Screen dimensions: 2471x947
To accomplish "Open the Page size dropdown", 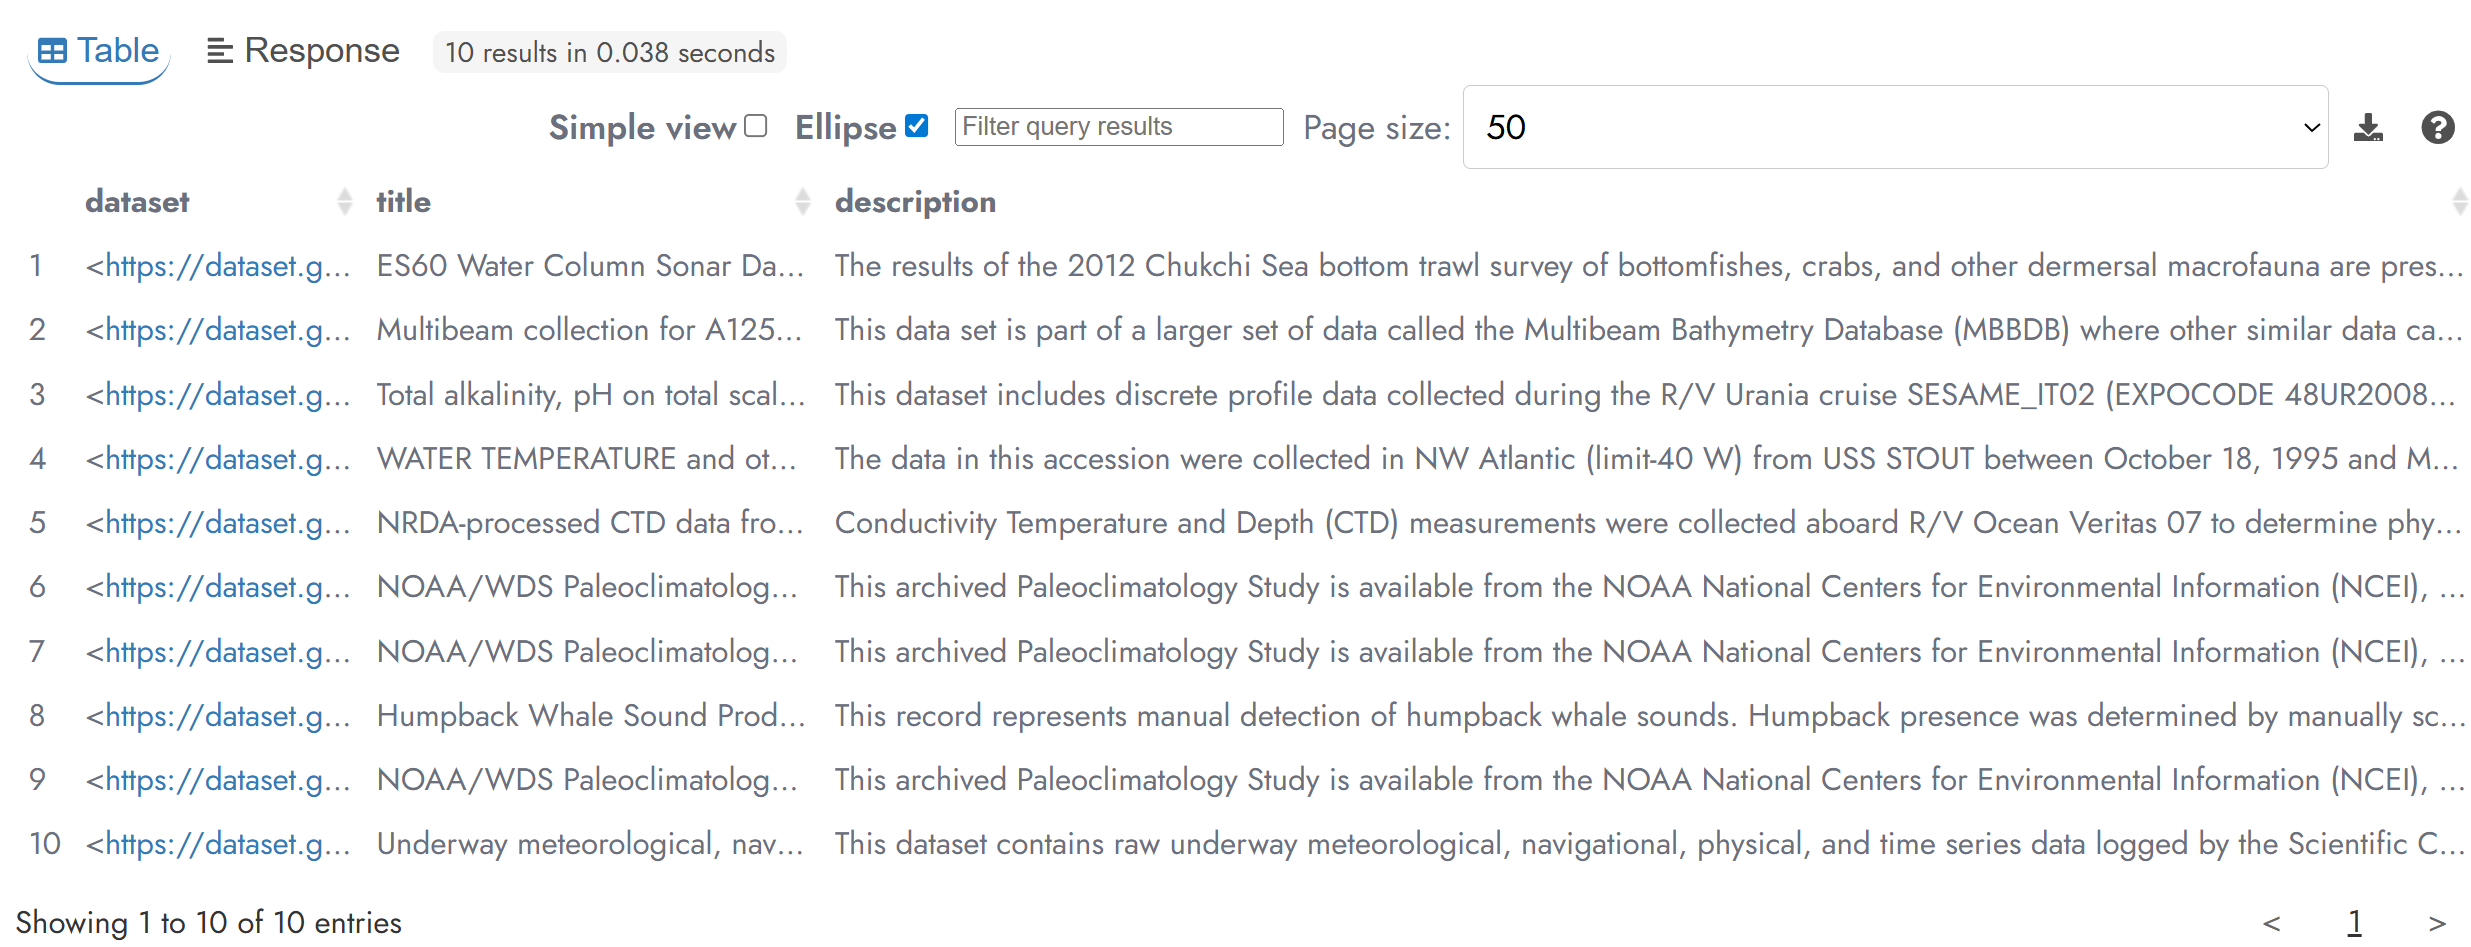I will tap(1894, 128).
